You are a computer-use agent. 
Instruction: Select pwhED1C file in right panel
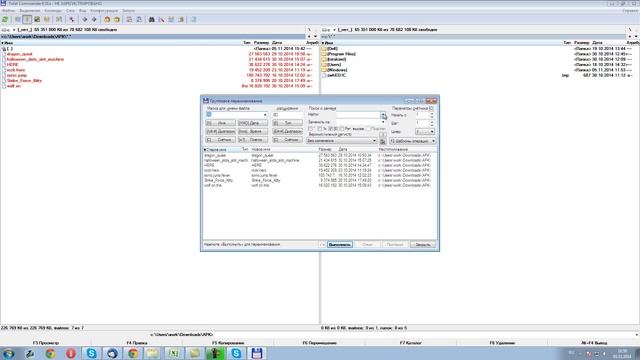336,75
